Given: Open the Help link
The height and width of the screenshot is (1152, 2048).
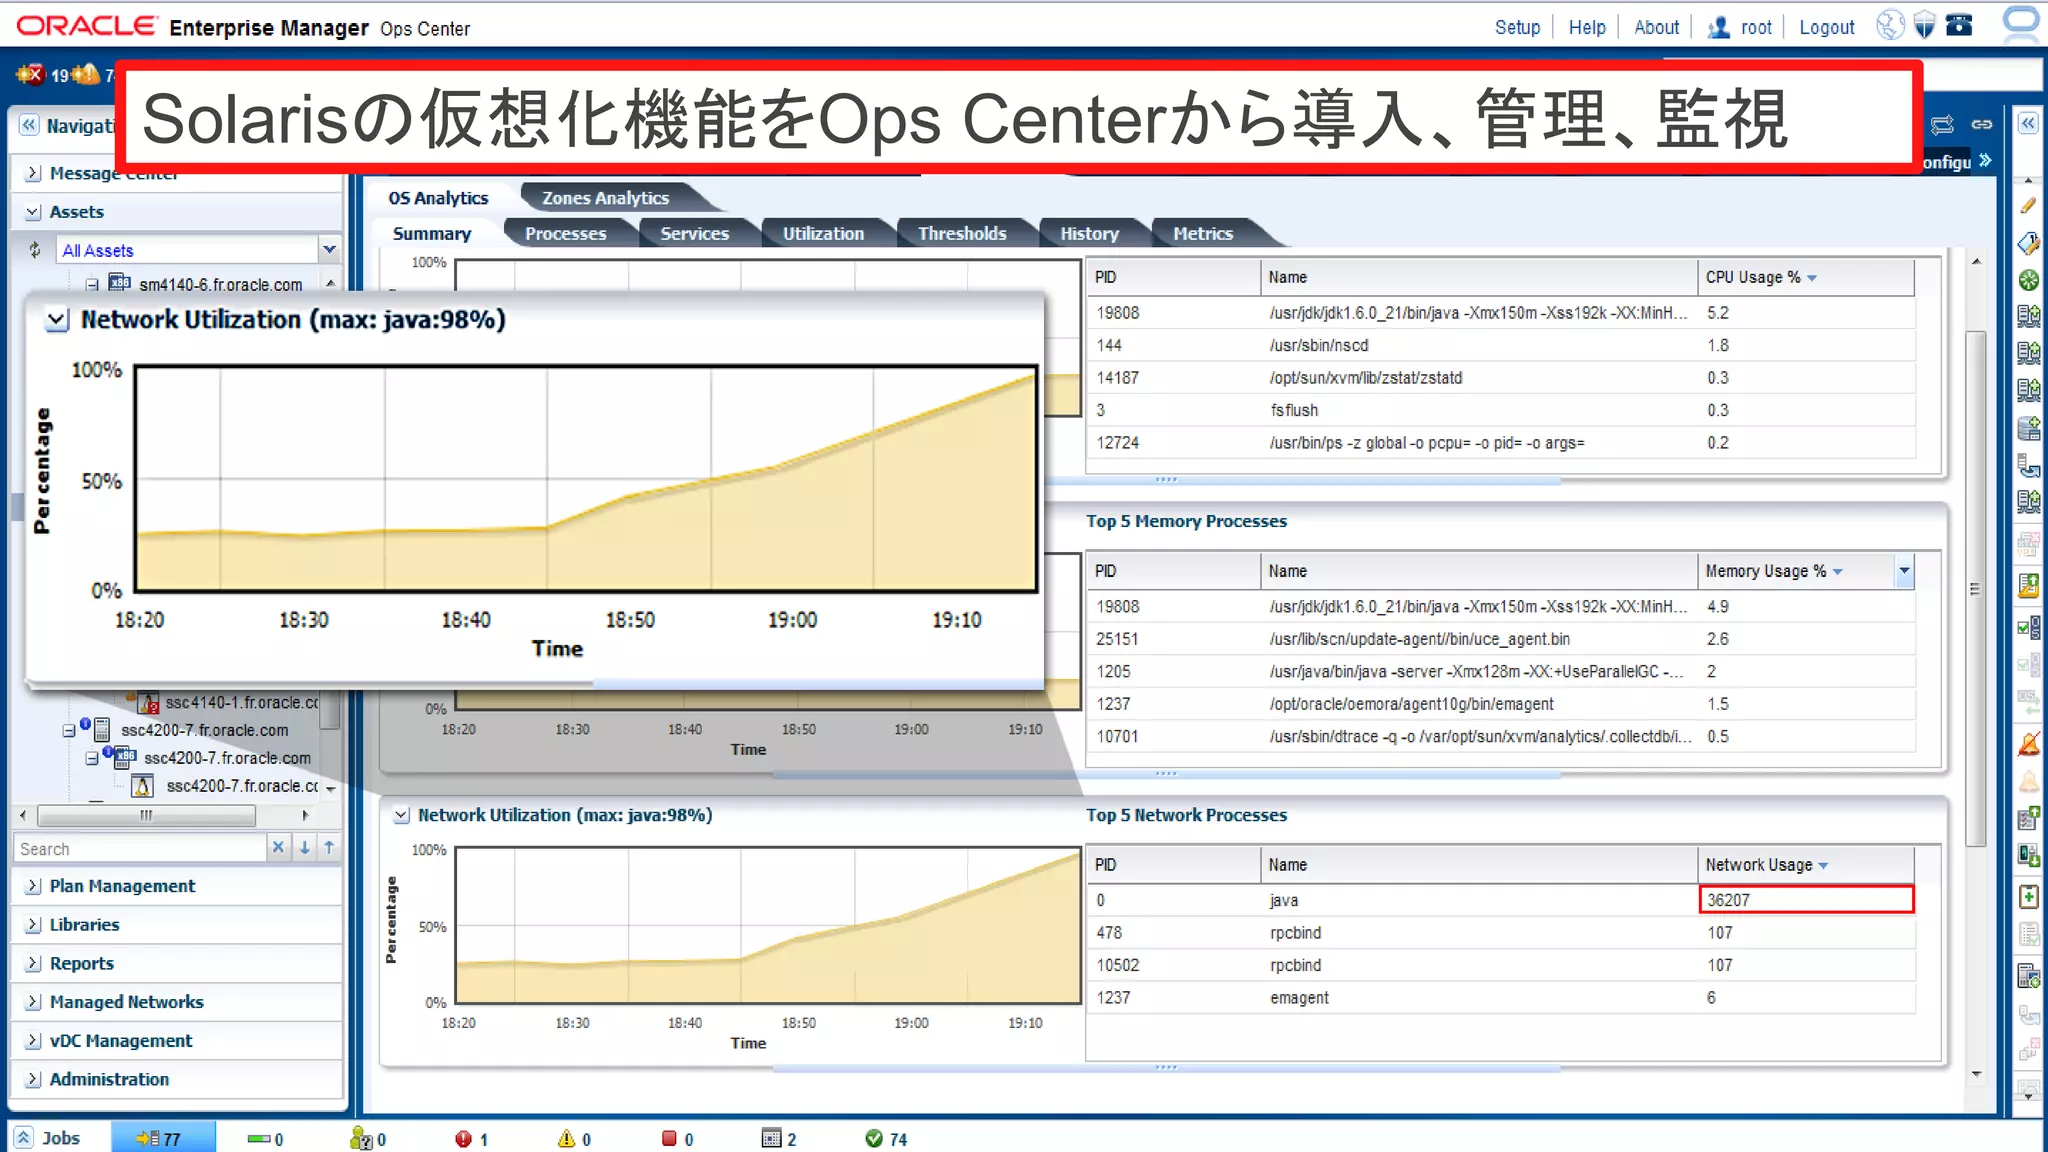Looking at the screenshot, I should point(1587,27).
